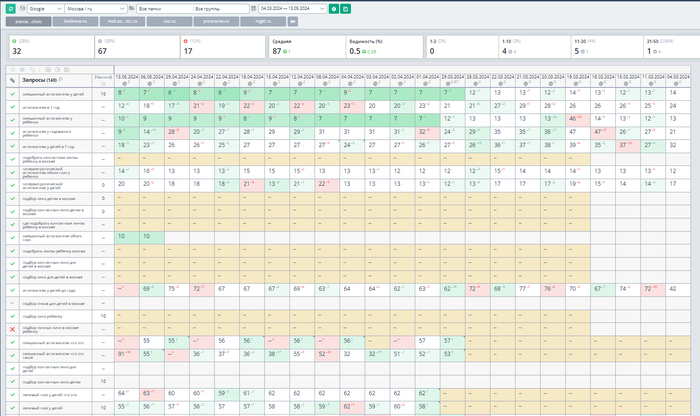Click the icon under date 04.03.2024
Viewport: 700px width, 416px height.
click(676, 83)
